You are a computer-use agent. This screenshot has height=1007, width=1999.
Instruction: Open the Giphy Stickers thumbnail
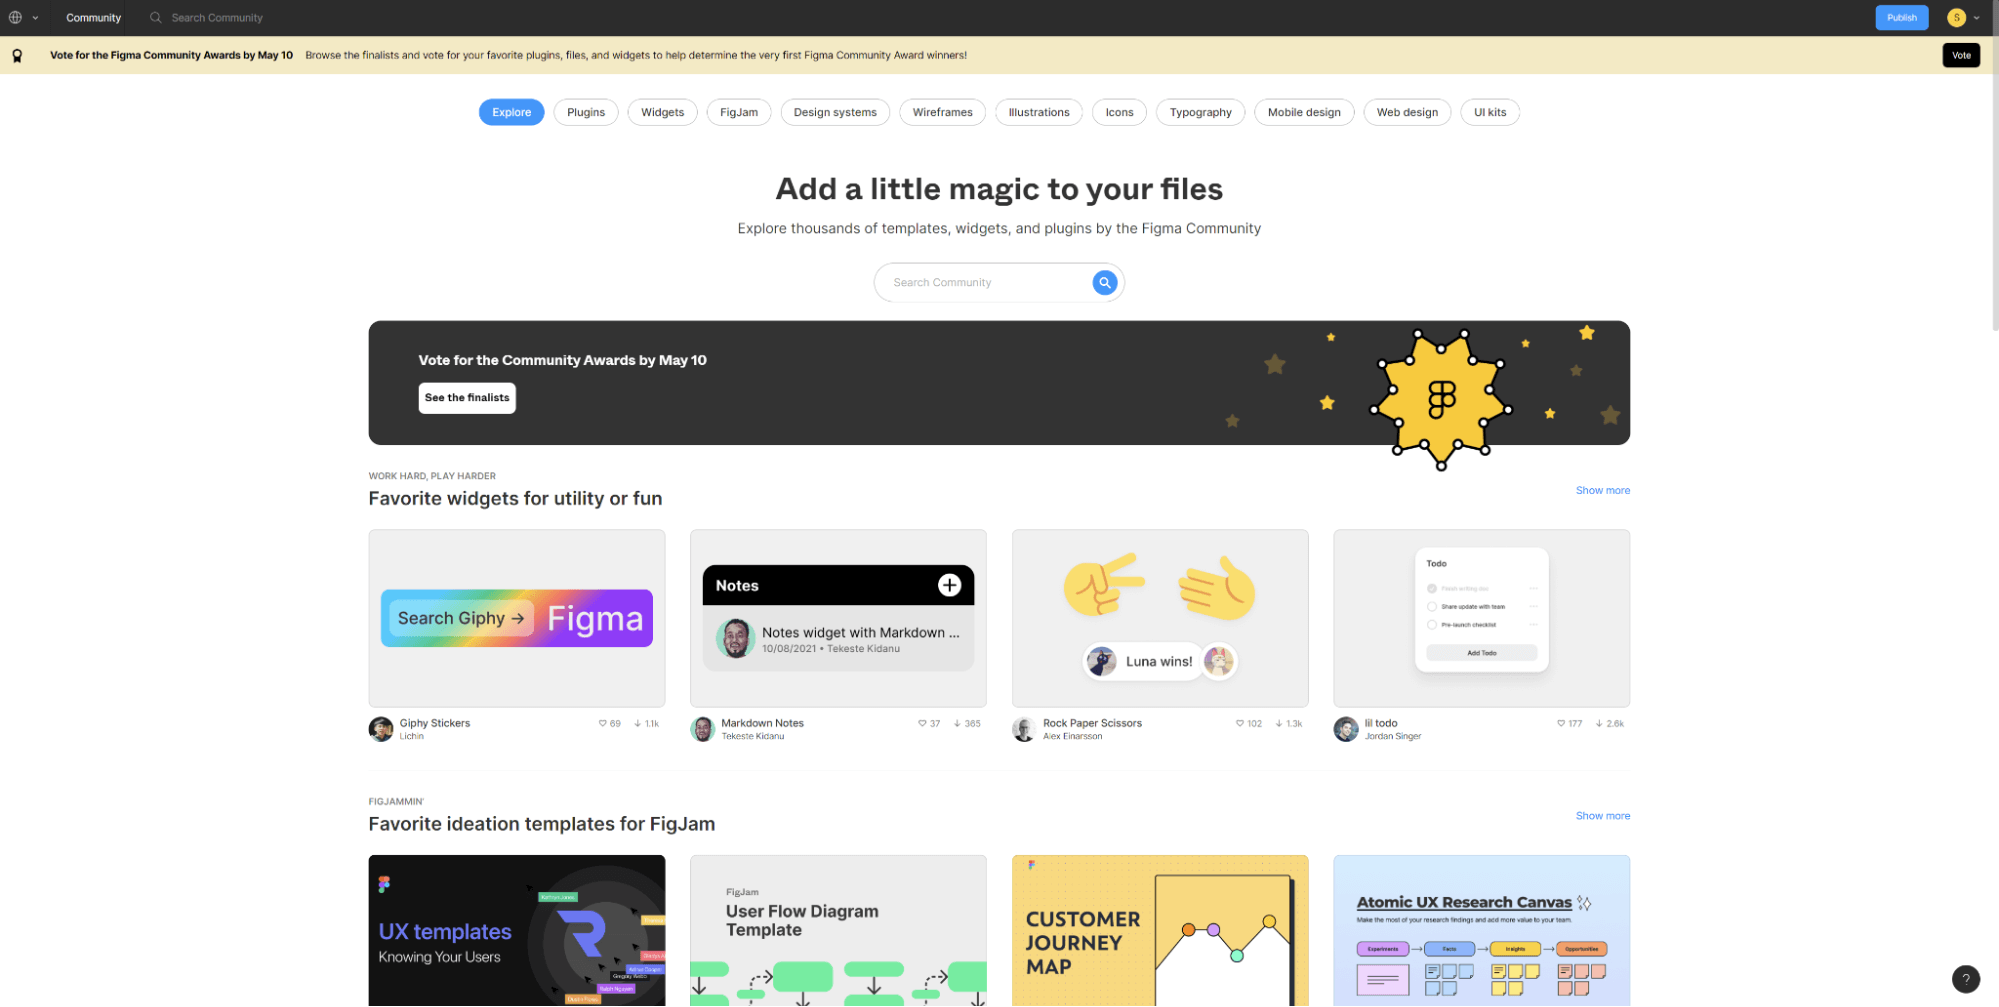(x=516, y=618)
